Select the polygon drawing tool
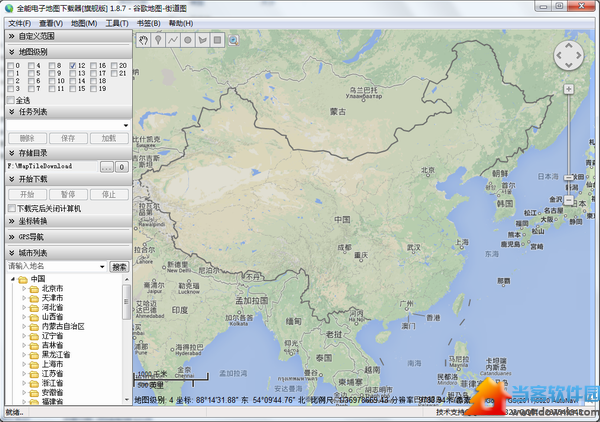600x422 pixels. (202, 40)
